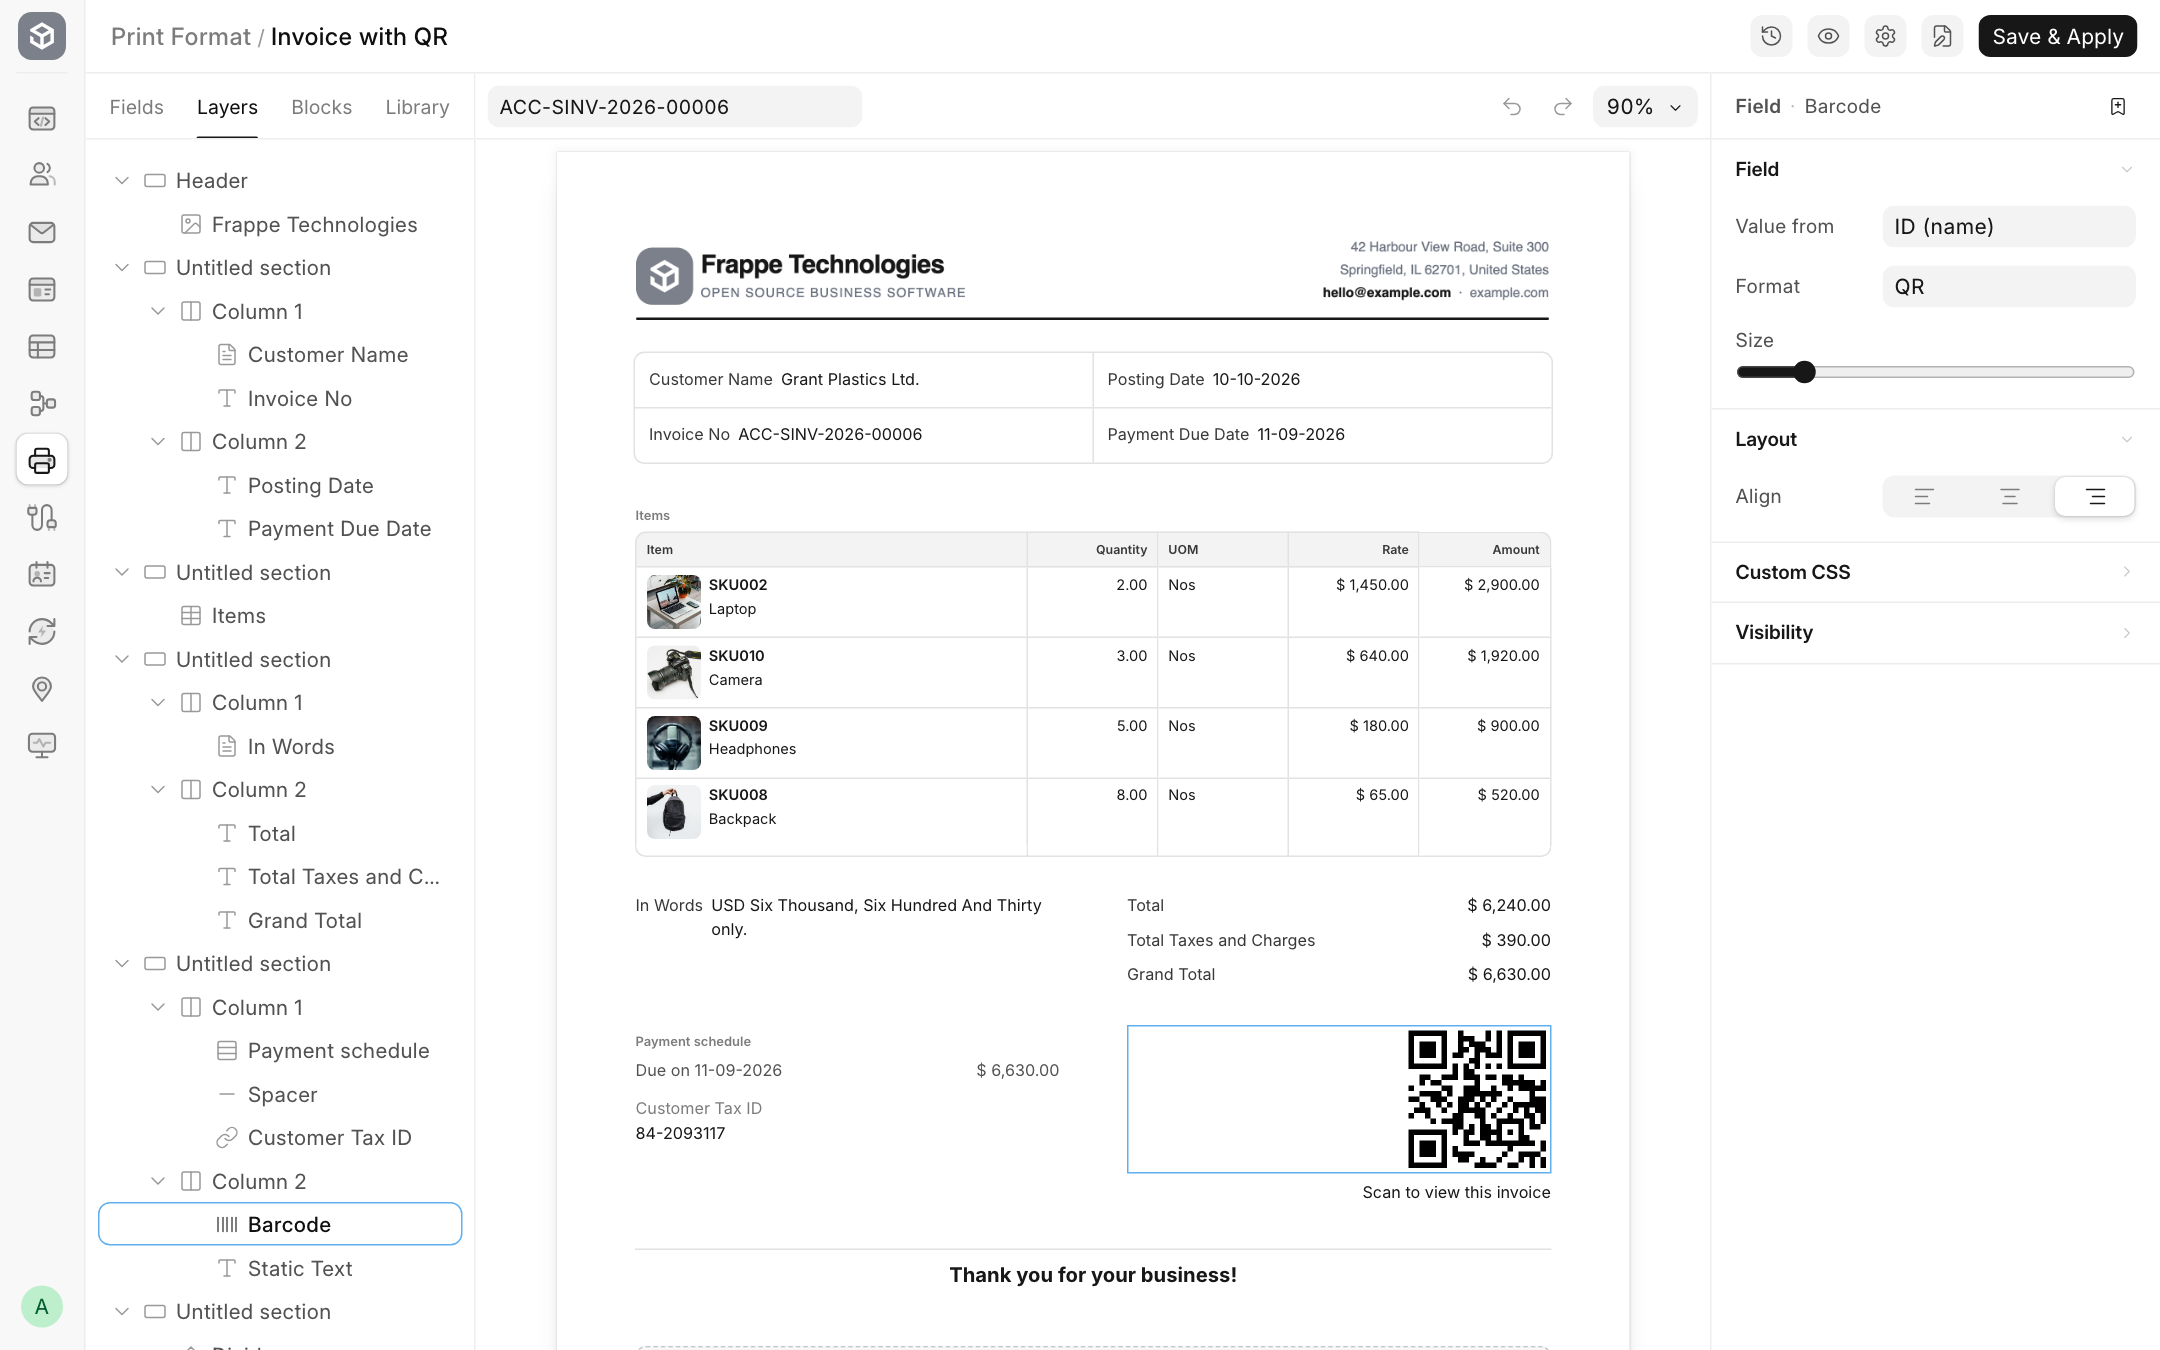Select the Static Text layer
Image resolution: width=2160 pixels, height=1350 pixels.
(x=280, y=1268)
